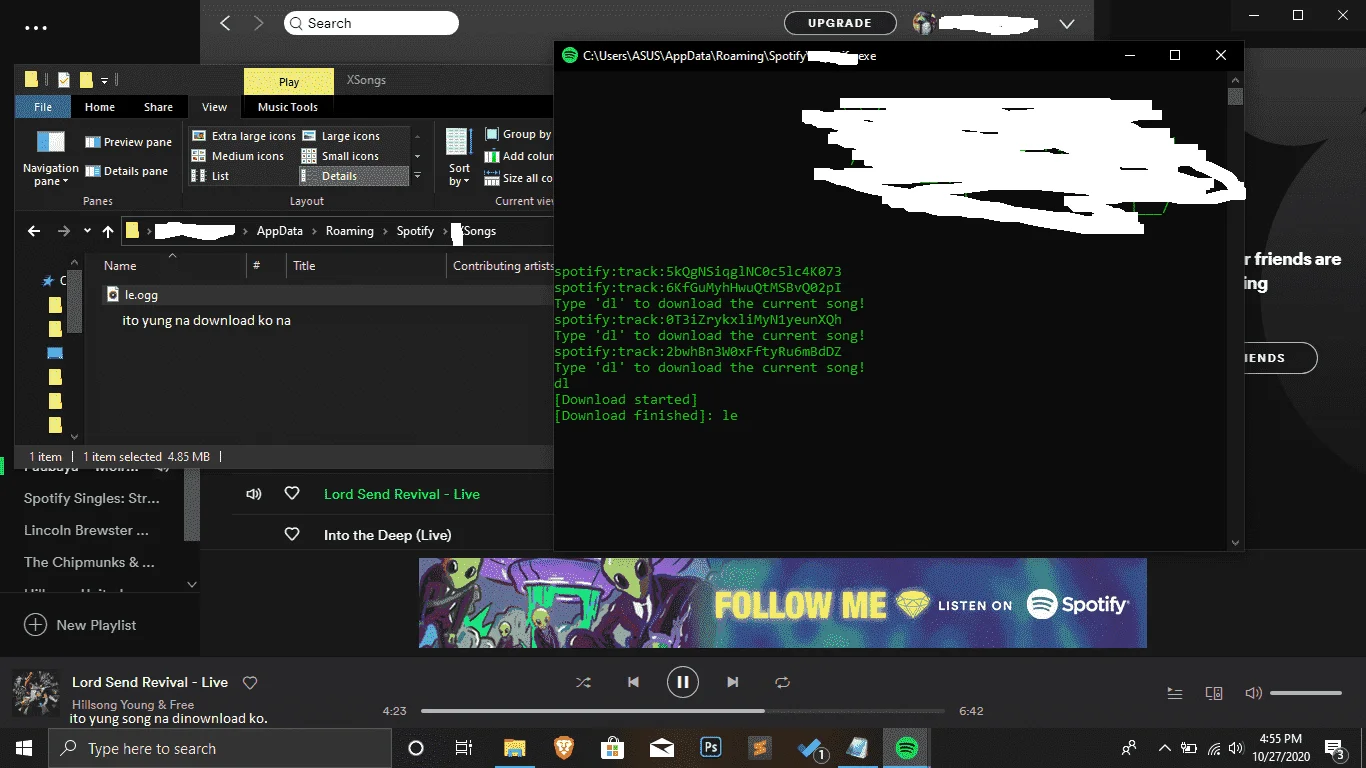This screenshot has height=768, width=1366.
Task: Open the Sort by dropdown
Action: point(459,158)
